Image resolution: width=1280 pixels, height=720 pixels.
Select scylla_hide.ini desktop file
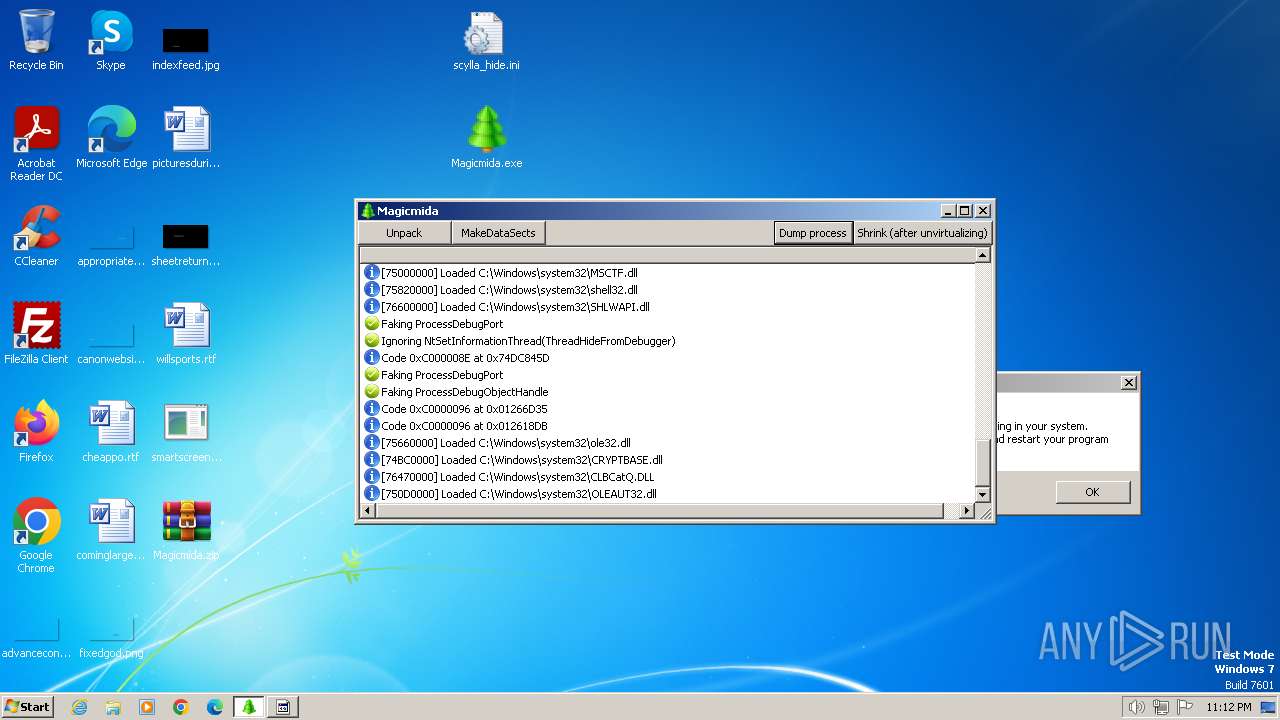486,42
